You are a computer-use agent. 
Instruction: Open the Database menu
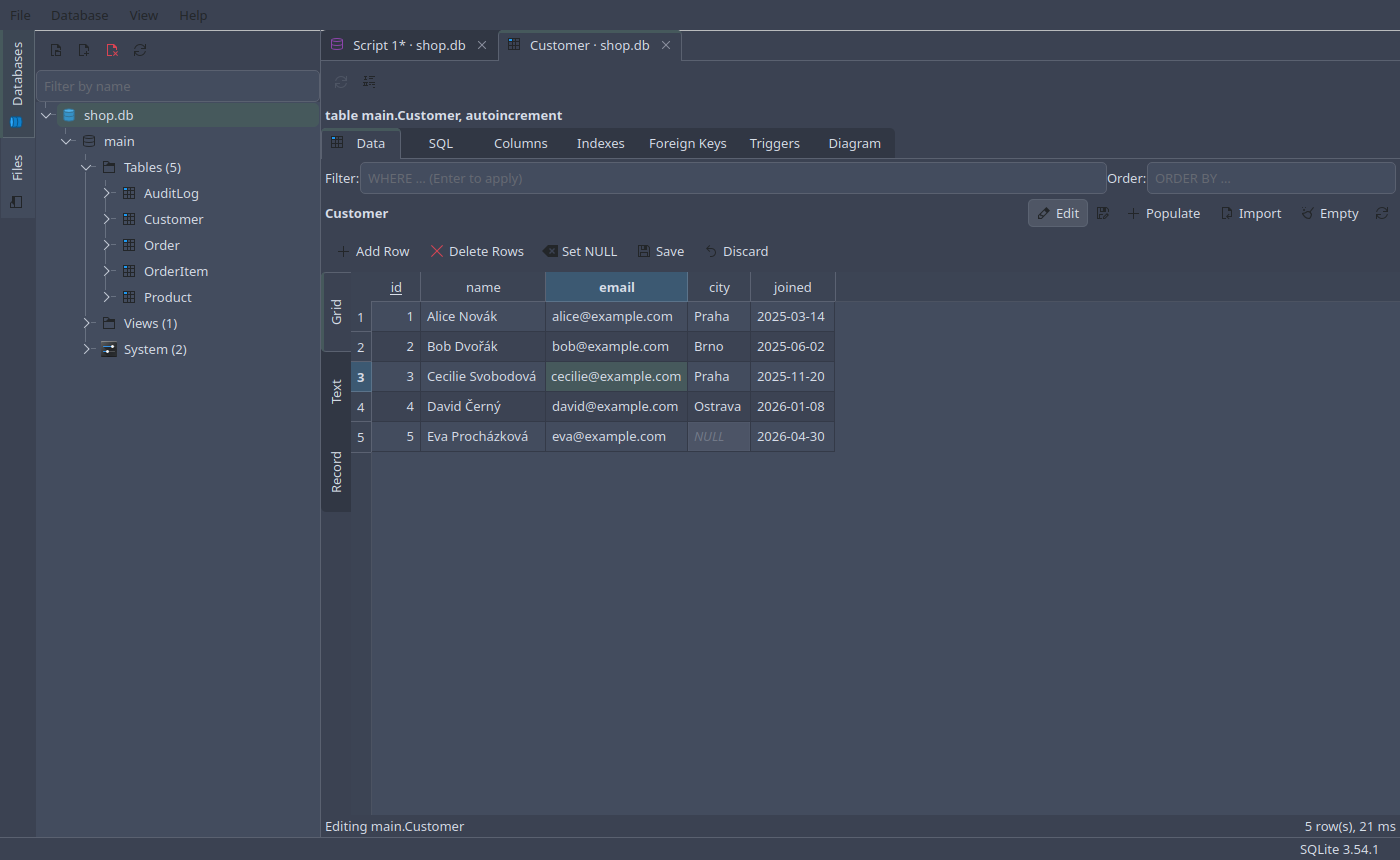click(x=80, y=15)
